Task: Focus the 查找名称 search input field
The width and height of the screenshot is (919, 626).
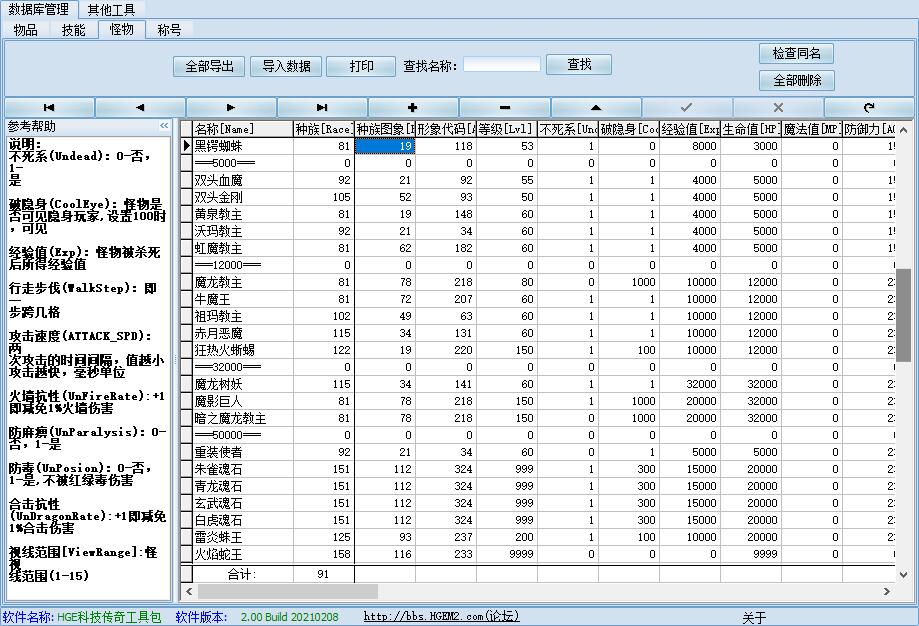Action: pyautogui.click(x=501, y=65)
